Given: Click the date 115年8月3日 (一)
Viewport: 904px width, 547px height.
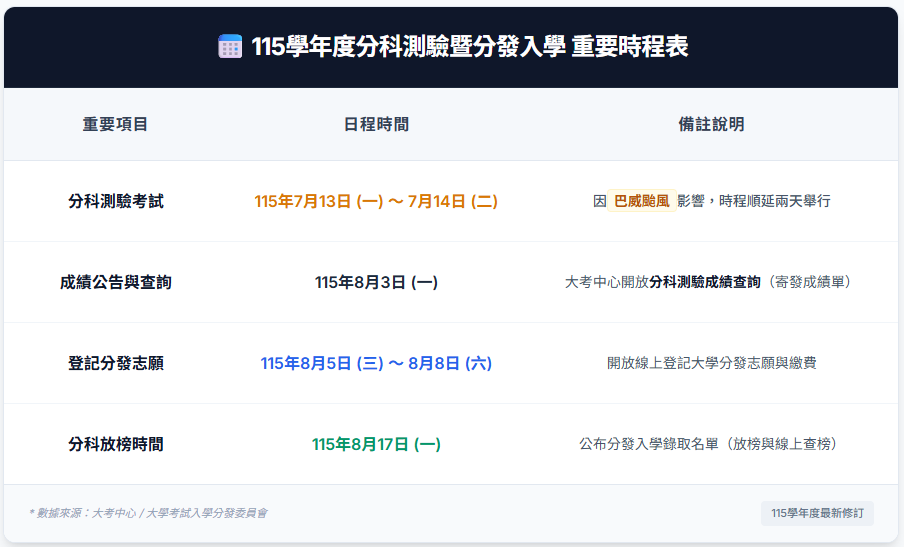Looking at the screenshot, I should click(376, 282).
